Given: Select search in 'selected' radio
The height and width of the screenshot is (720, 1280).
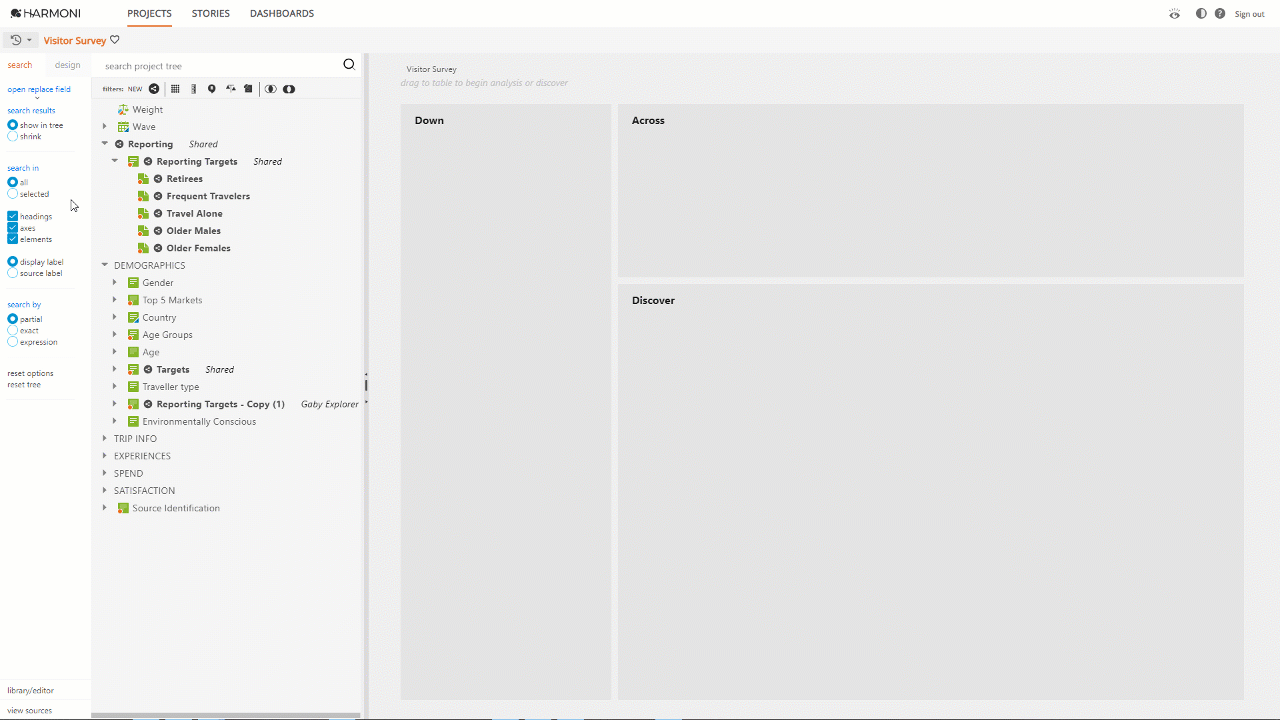Looking at the screenshot, I should (x=13, y=194).
